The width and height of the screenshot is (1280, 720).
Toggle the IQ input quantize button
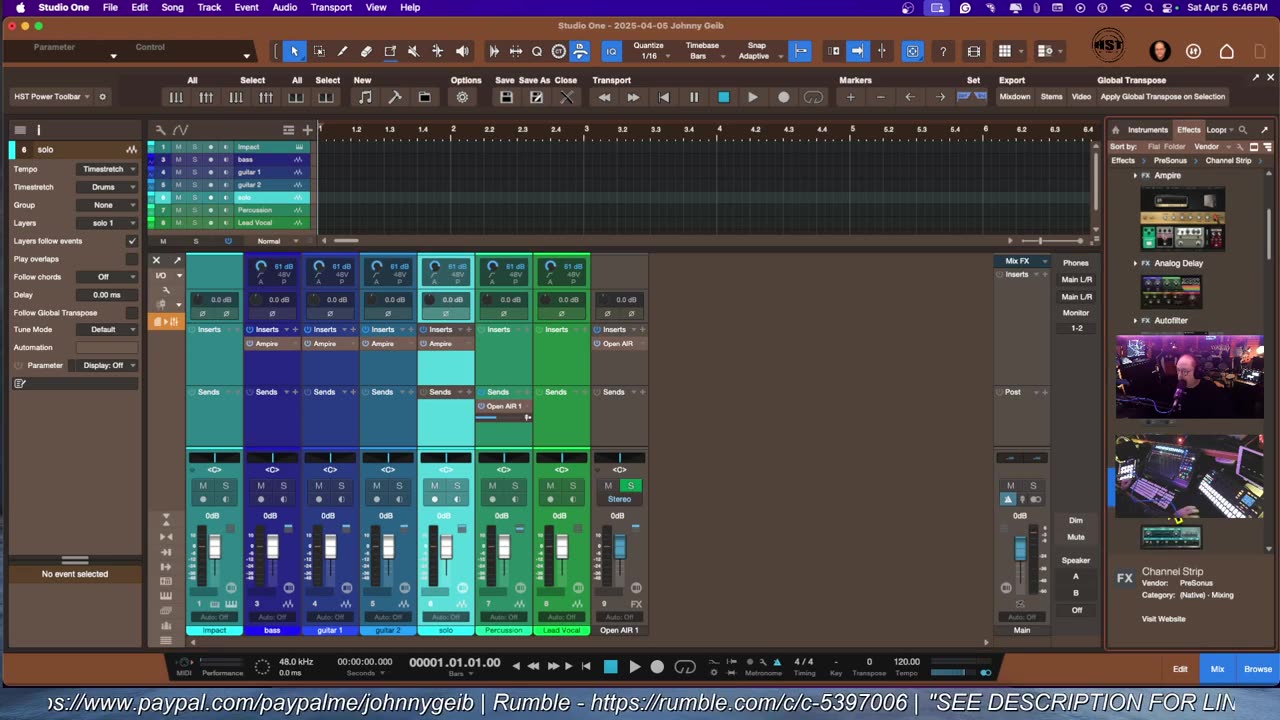pyautogui.click(x=611, y=51)
